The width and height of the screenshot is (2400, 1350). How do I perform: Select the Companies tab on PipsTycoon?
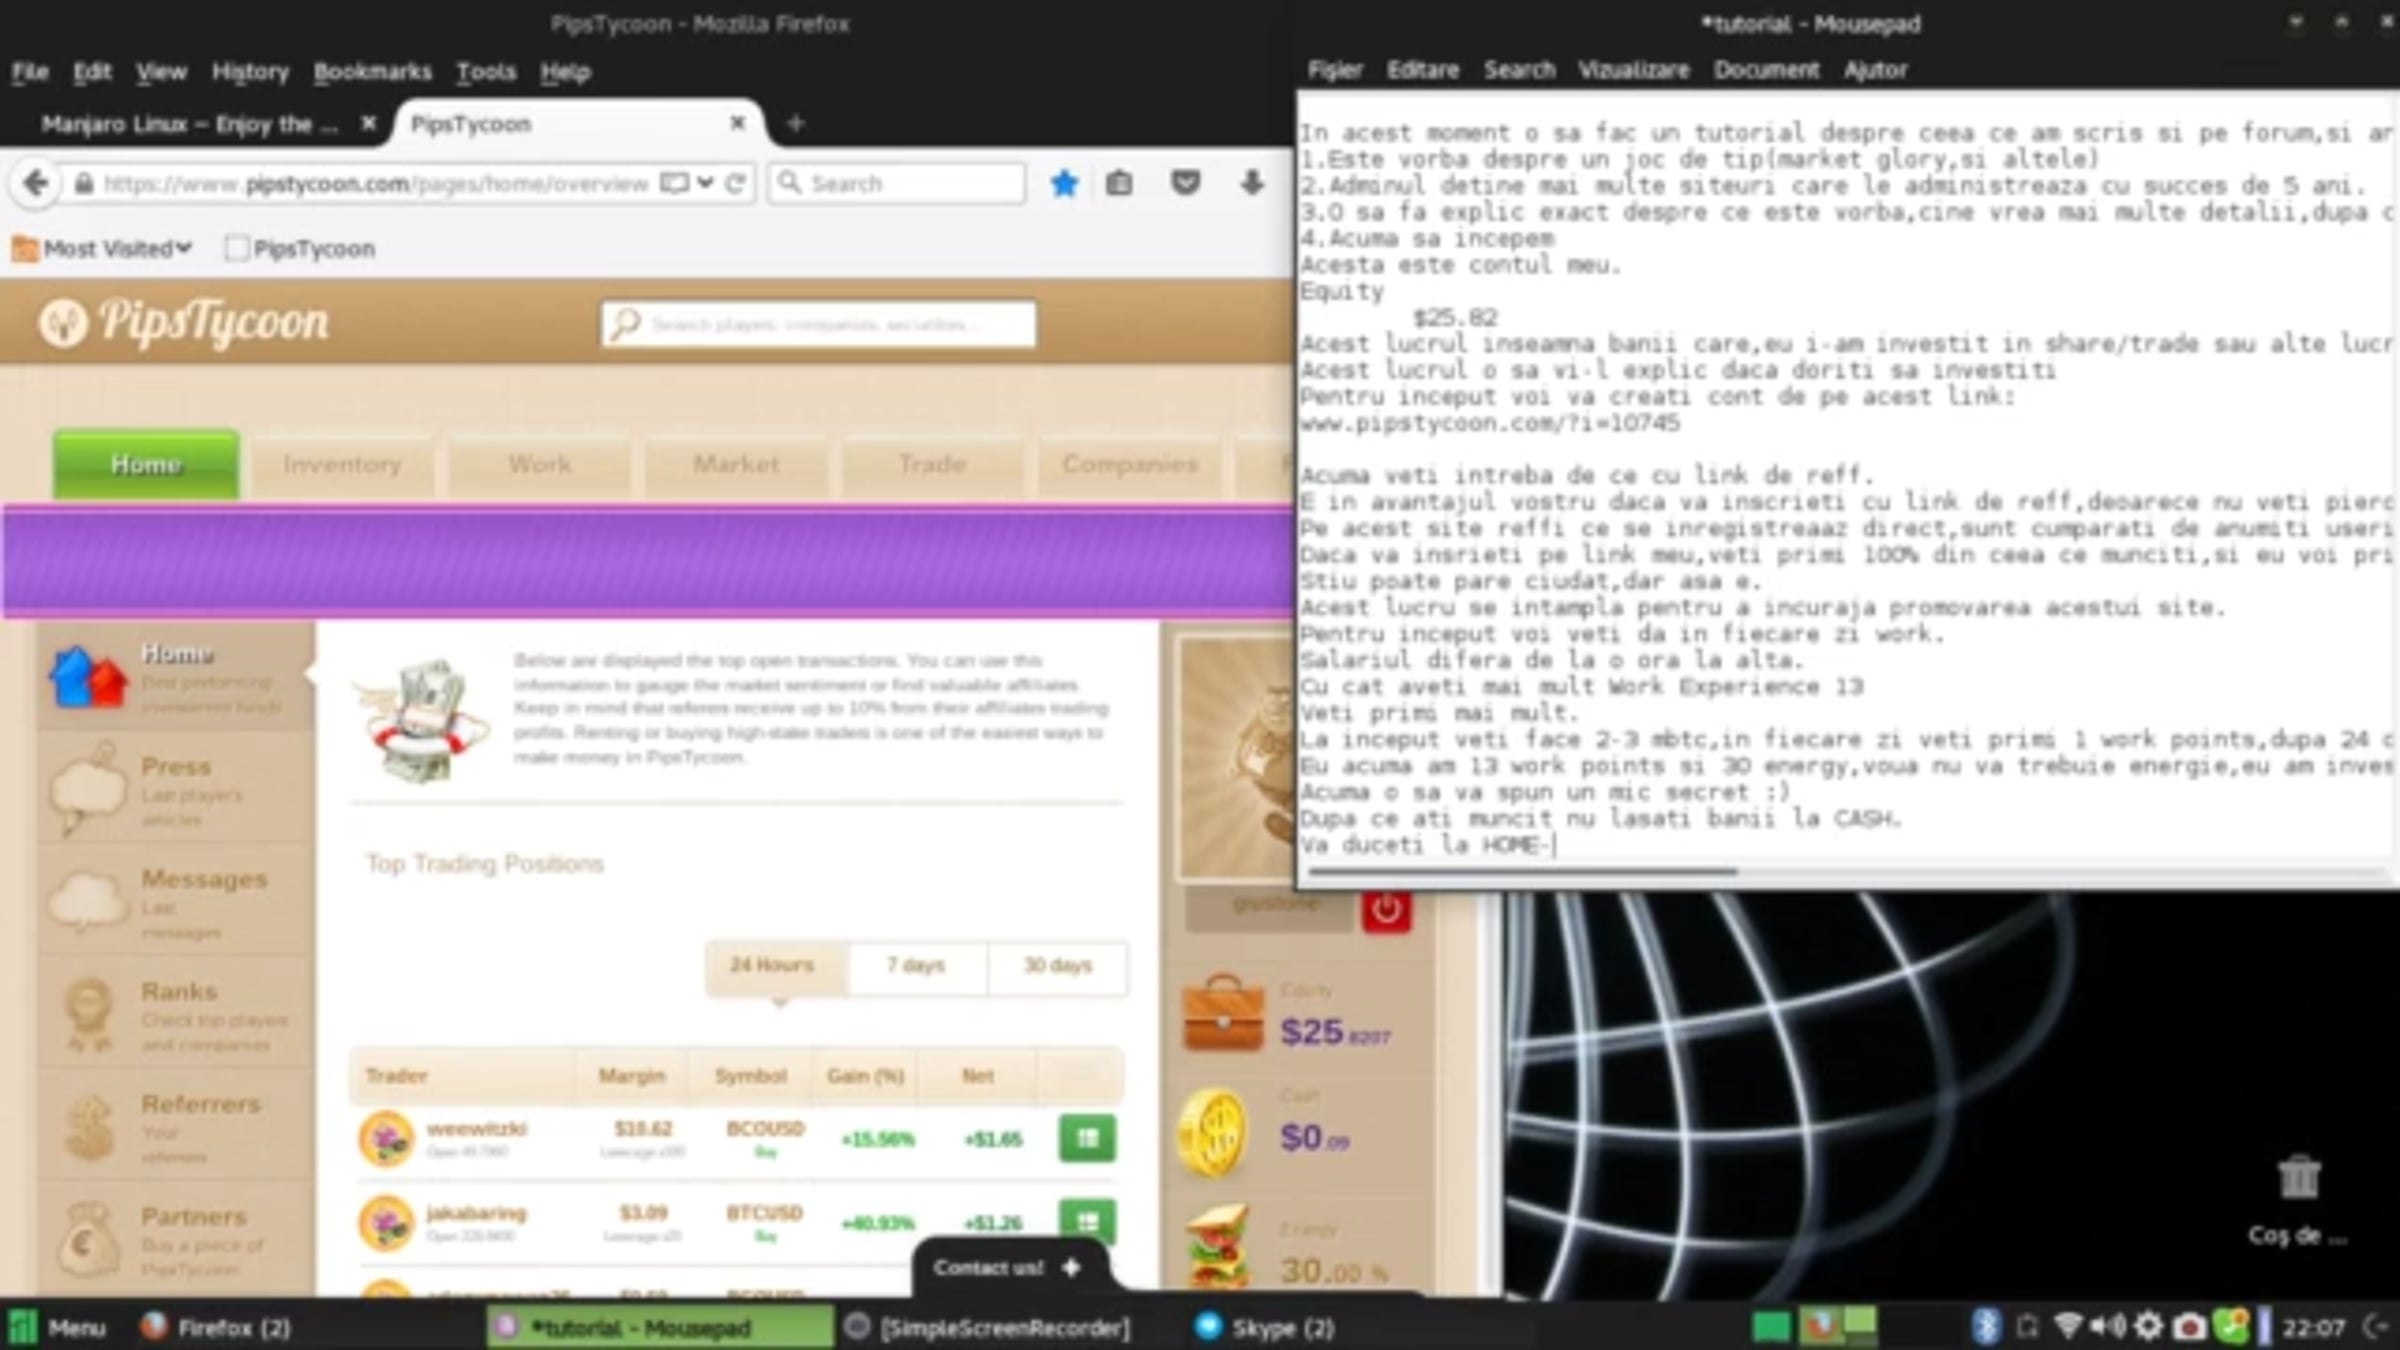1130,464
